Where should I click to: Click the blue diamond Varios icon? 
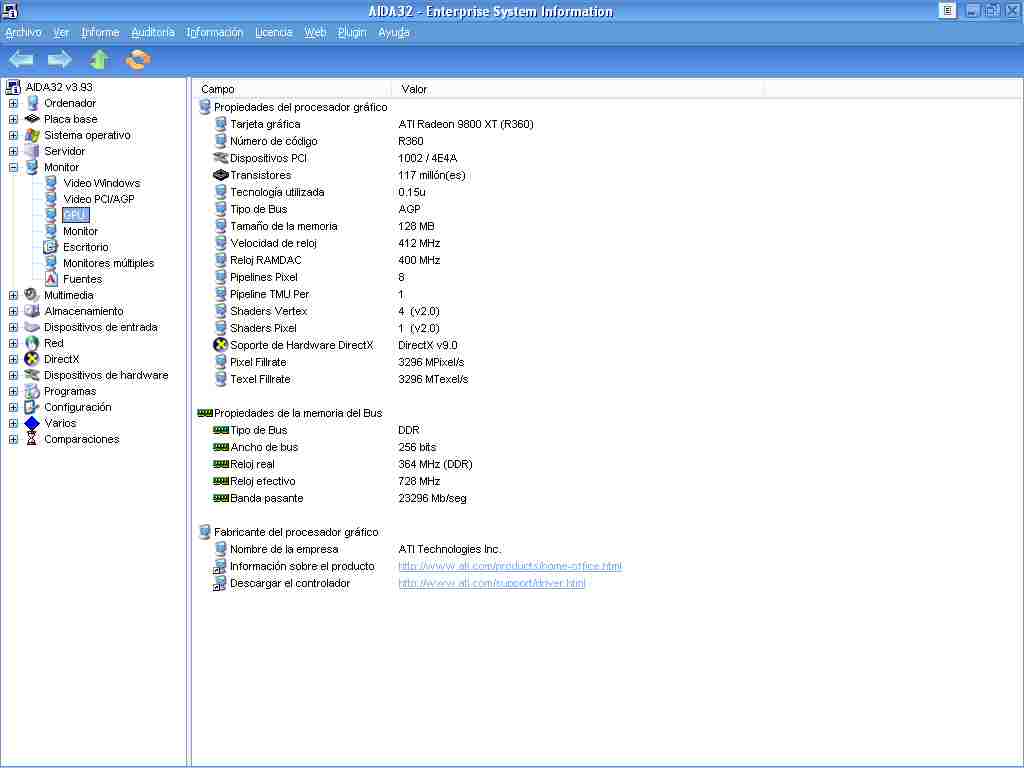pos(32,423)
